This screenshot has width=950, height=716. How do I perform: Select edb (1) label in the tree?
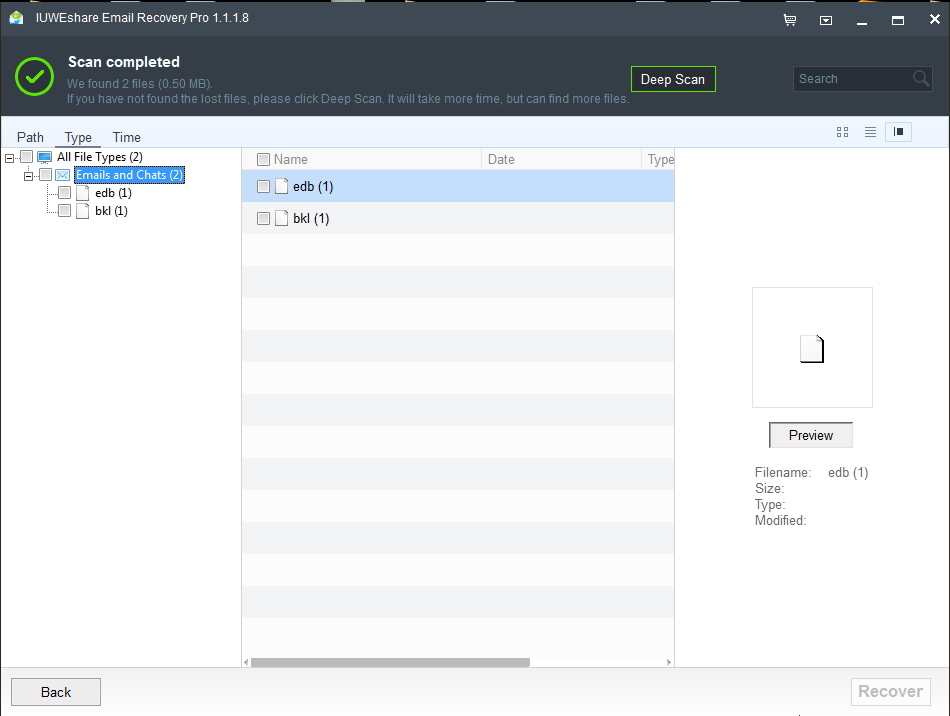(x=113, y=193)
